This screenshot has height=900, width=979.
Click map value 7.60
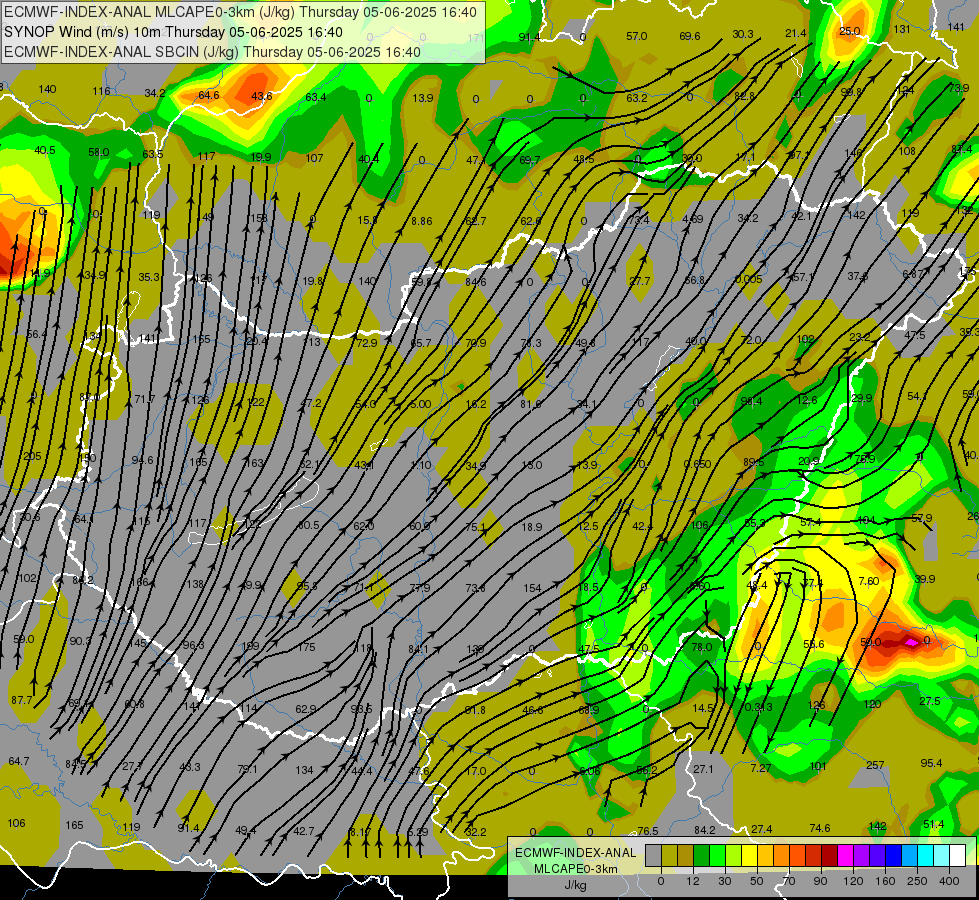[868, 581]
